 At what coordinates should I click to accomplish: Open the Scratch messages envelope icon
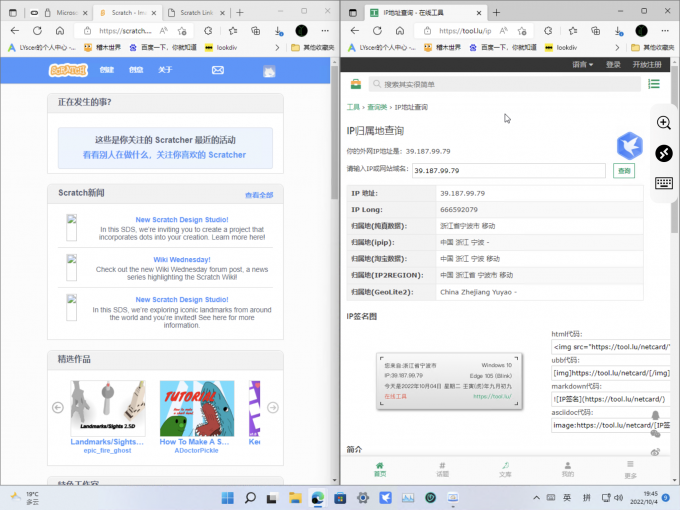tap(218, 70)
